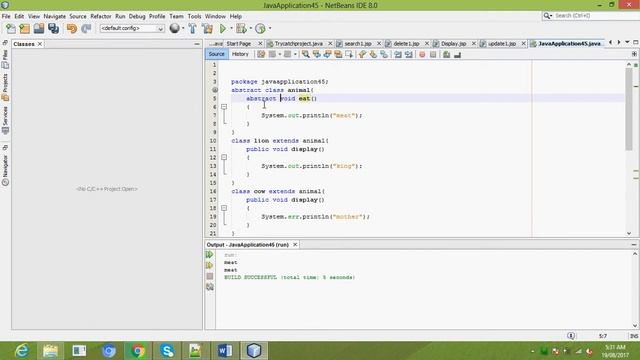Click the green Run Project icon
640x360 pixels.
[223, 28]
